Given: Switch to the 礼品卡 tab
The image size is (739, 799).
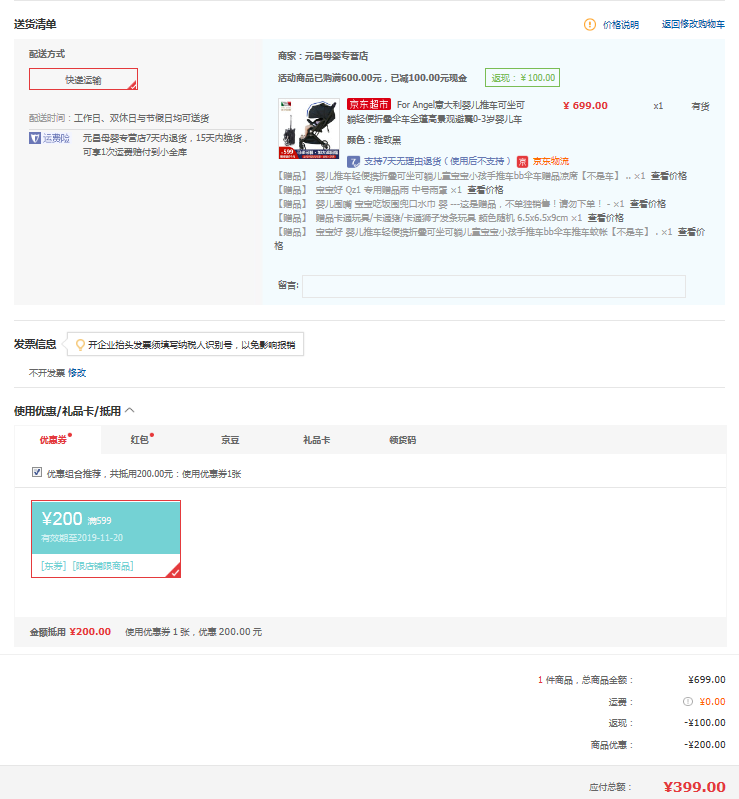Looking at the screenshot, I should [316, 440].
